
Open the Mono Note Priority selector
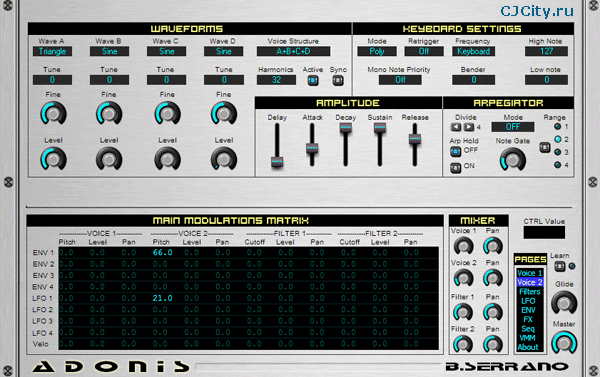click(400, 80)
